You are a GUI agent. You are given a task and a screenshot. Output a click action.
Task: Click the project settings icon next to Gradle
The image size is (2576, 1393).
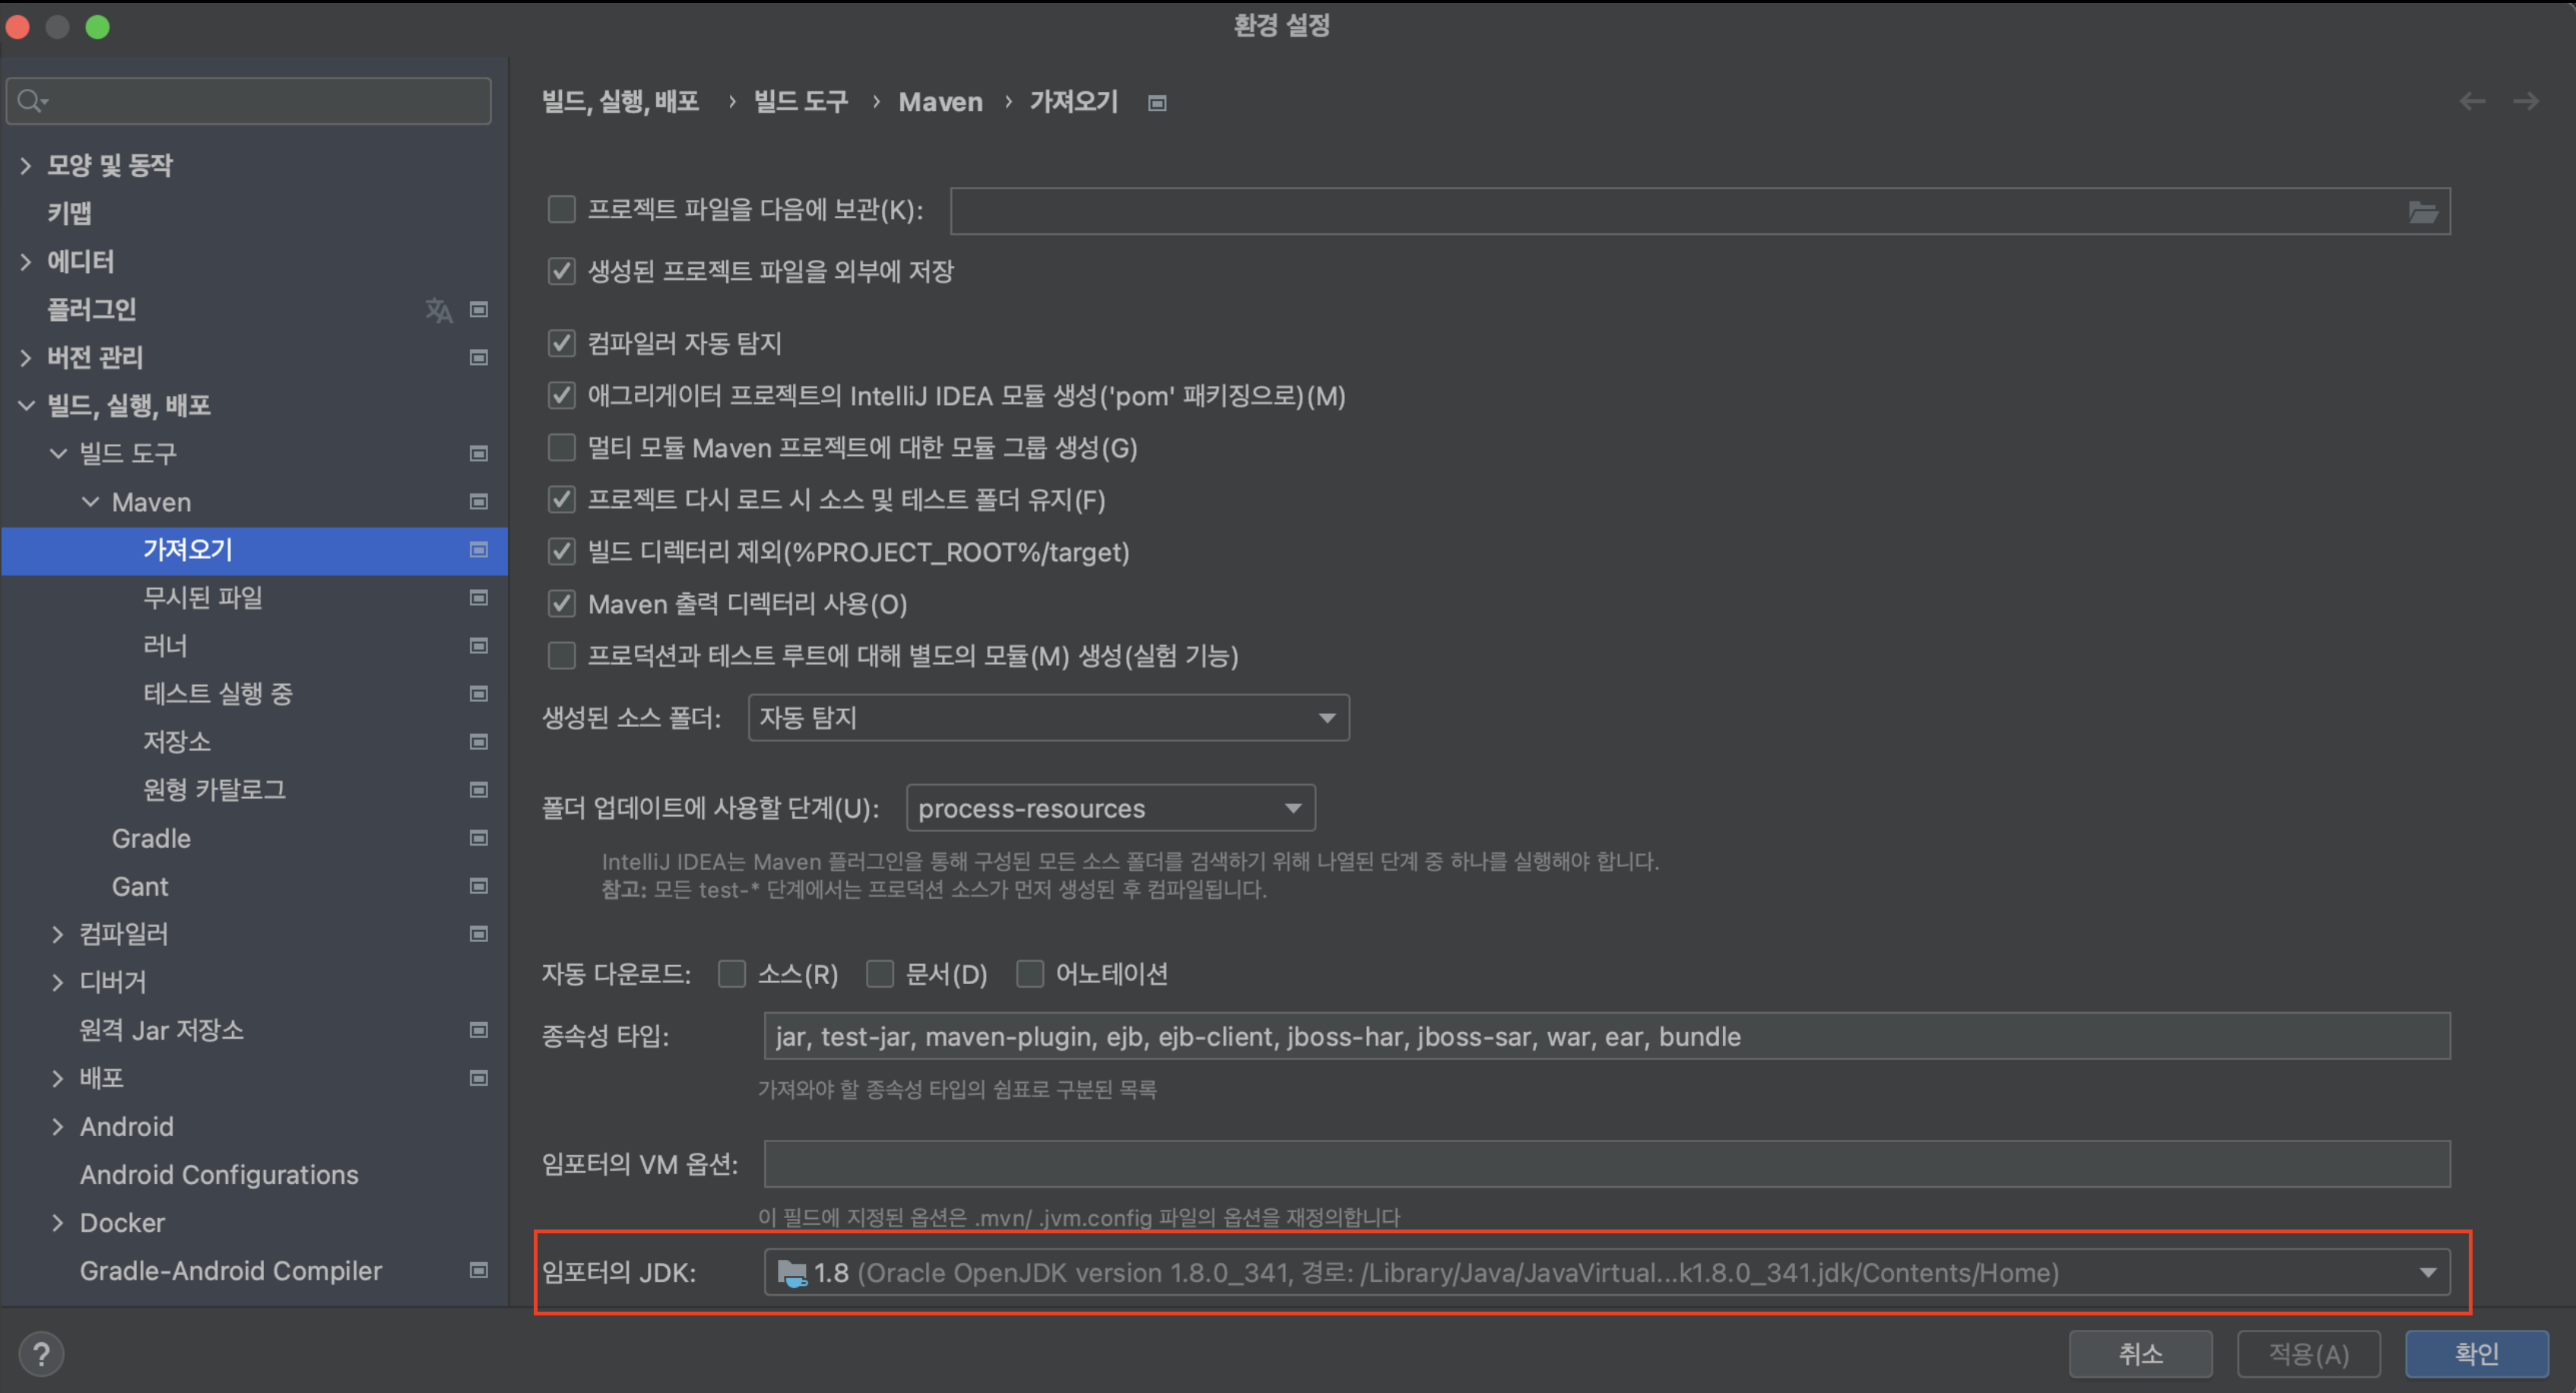(x=479, y=838)
